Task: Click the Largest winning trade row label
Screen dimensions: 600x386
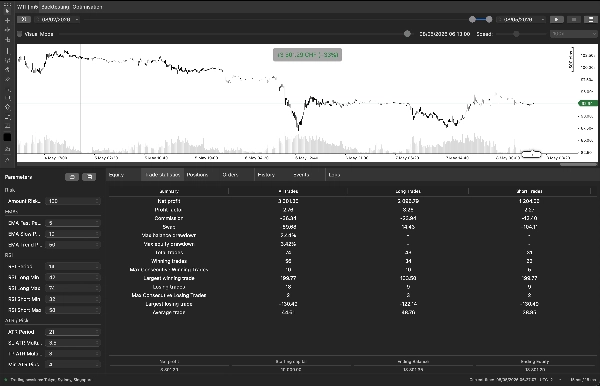Action: [x=169, y=278]
